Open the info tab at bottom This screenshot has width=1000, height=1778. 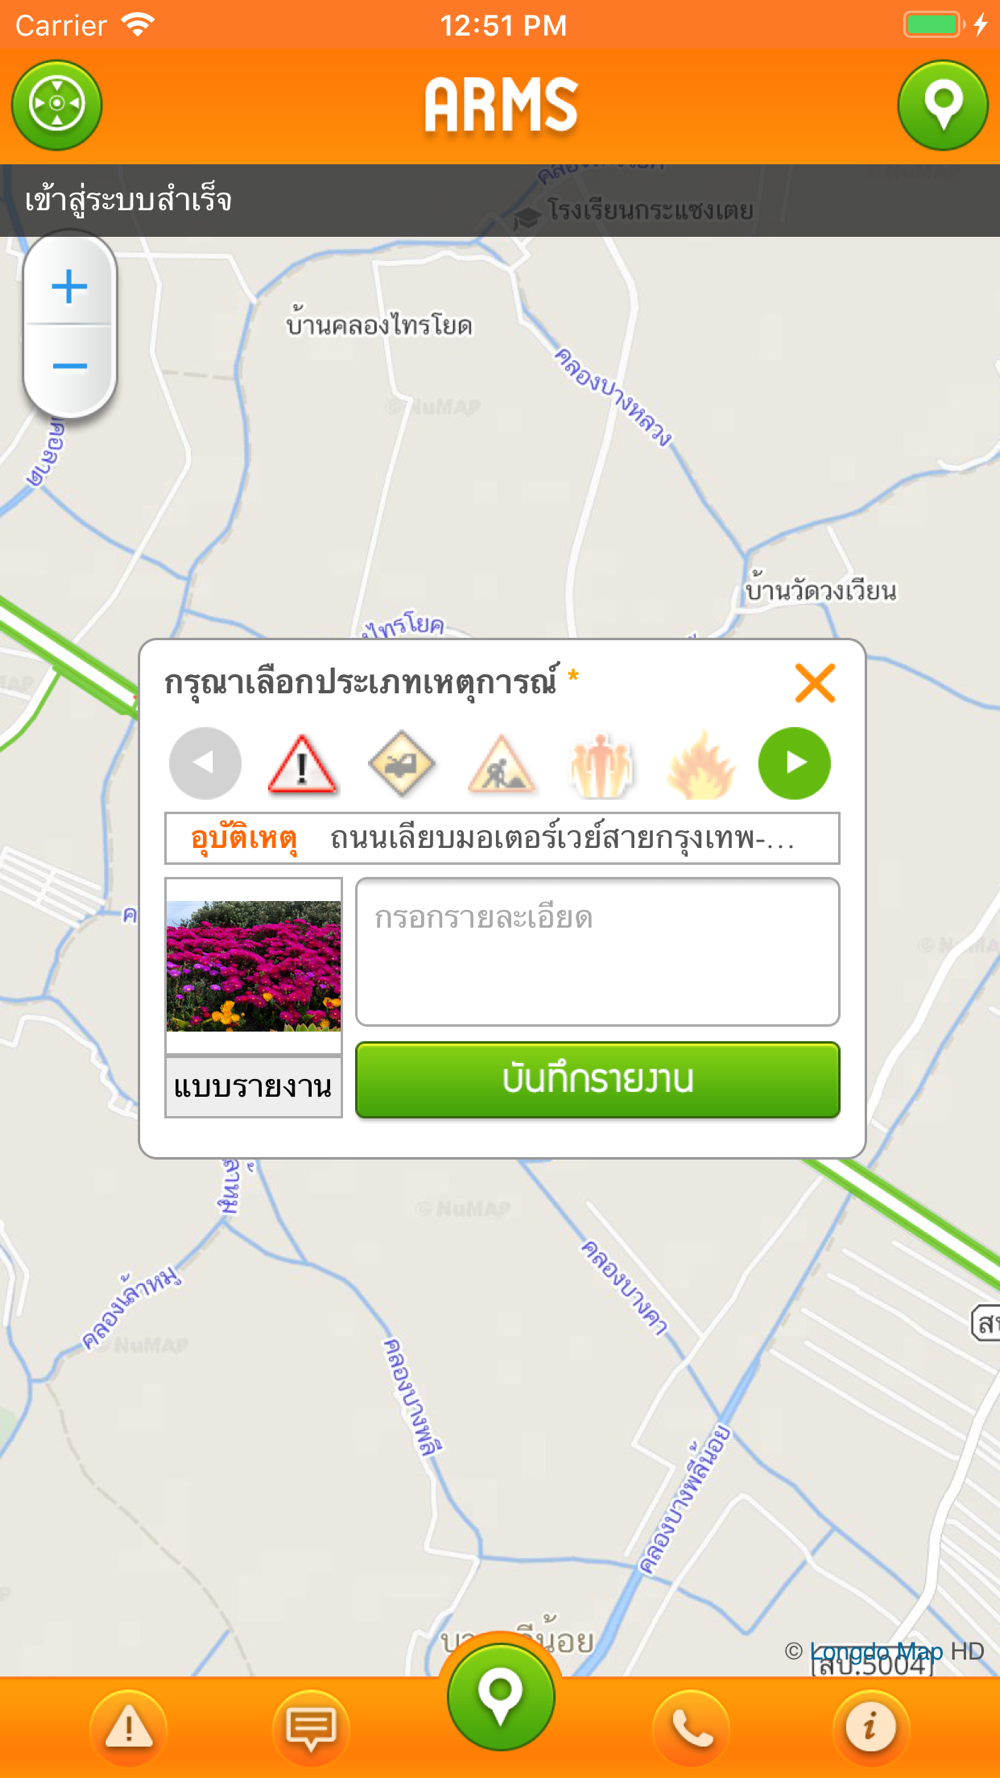click(x=871, y=1728)
